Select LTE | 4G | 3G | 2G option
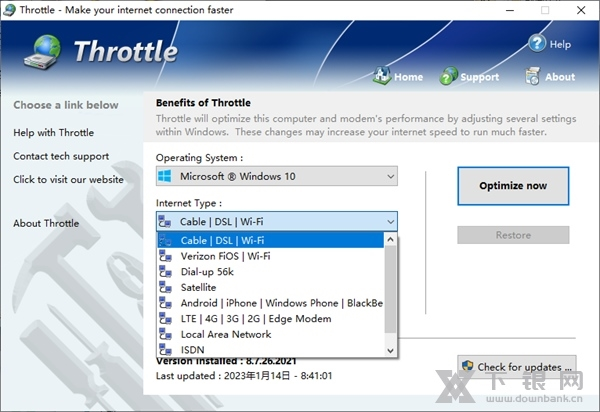The image size is (600, 412). (270, 319)
